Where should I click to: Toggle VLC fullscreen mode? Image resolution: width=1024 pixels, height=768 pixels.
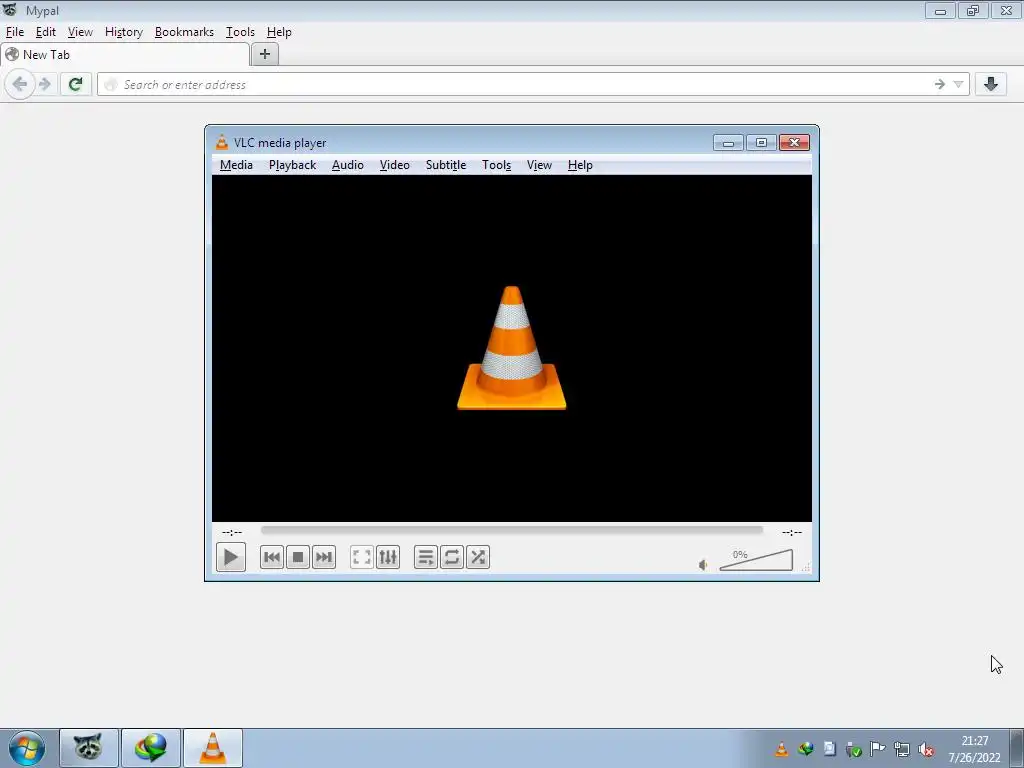tap(362, 557)
